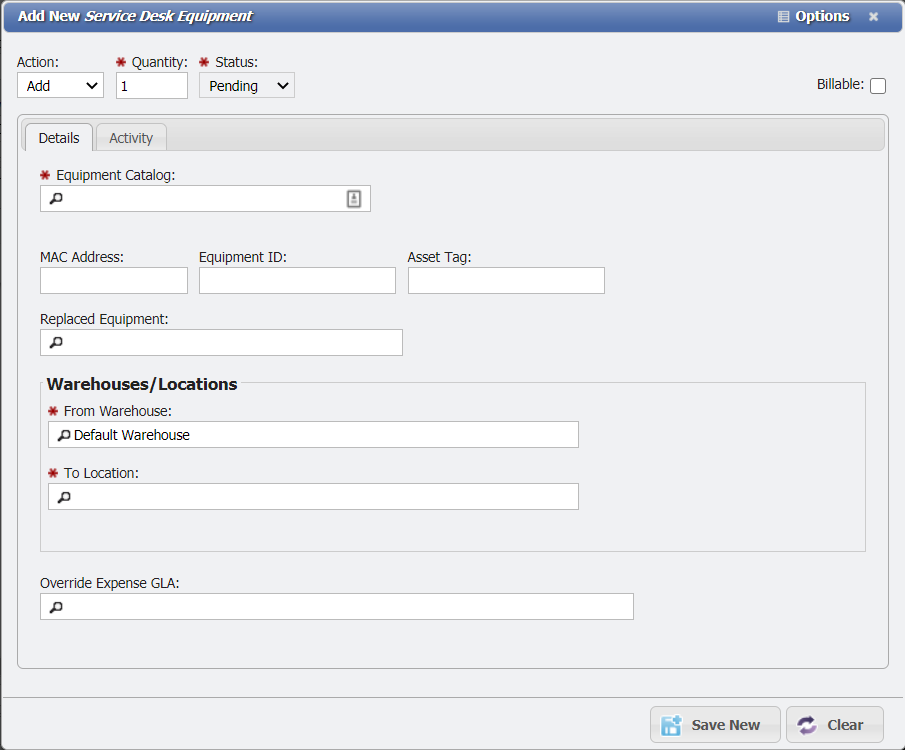
Task: Select the Details tab
Action: click(58, 137)
